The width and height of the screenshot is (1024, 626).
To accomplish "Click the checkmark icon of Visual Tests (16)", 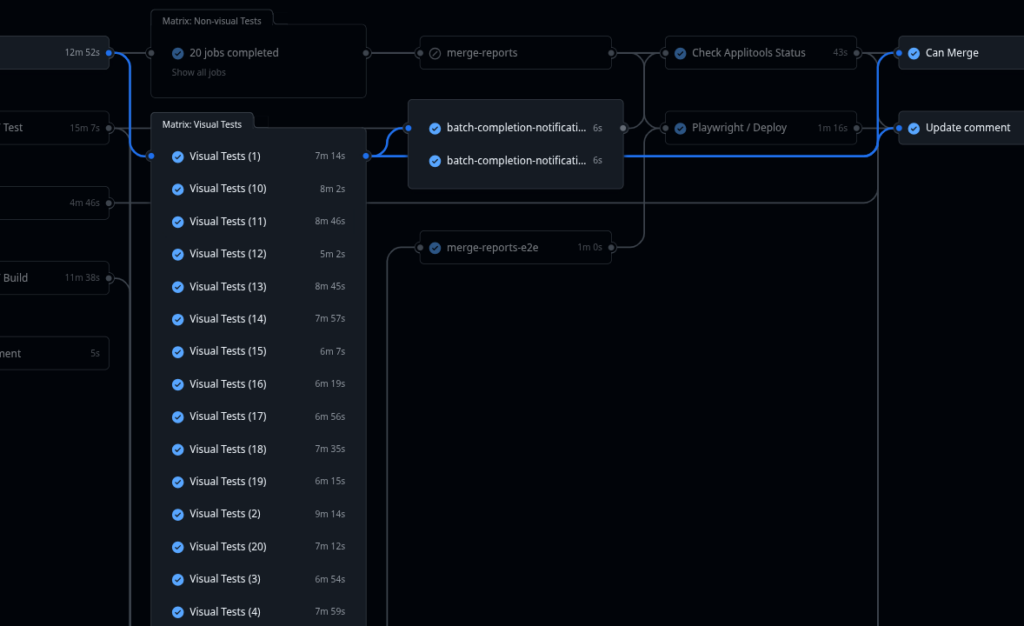I will pyautogui.click(x=178, y=384).
